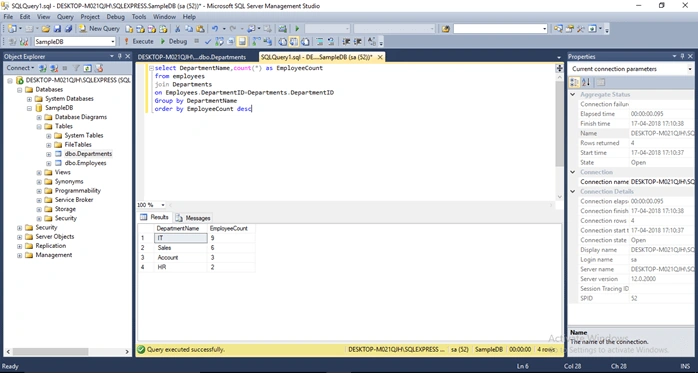Open a Database Engine Query icon

pos(129,28)
